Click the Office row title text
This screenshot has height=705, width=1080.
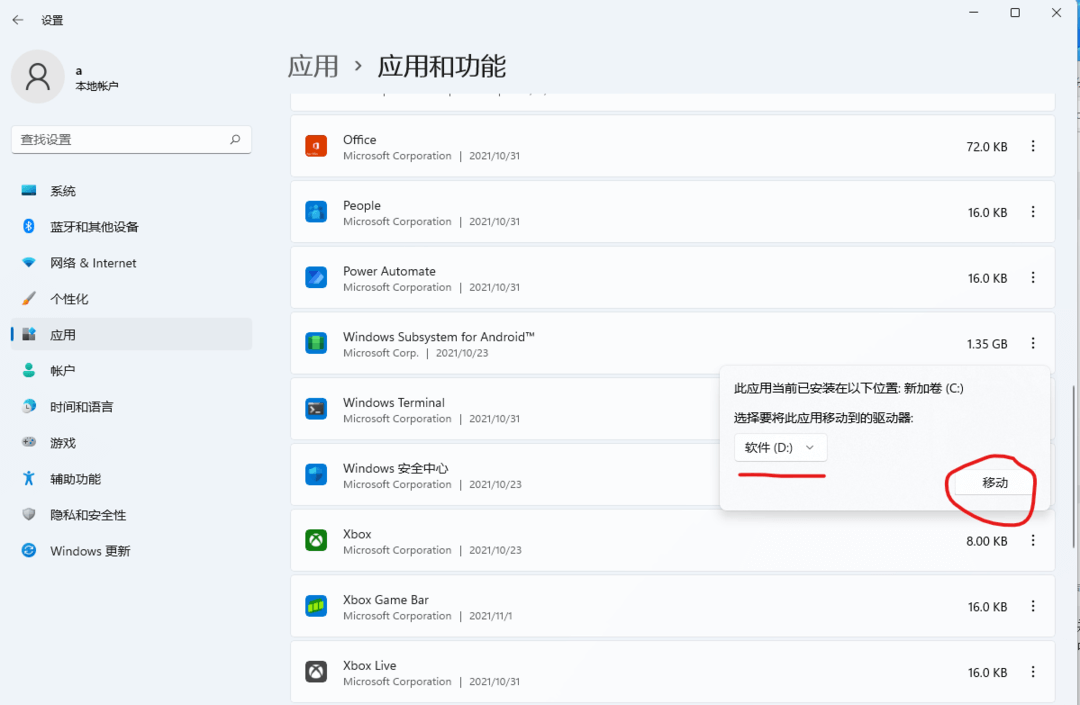[x=360, y=139]
